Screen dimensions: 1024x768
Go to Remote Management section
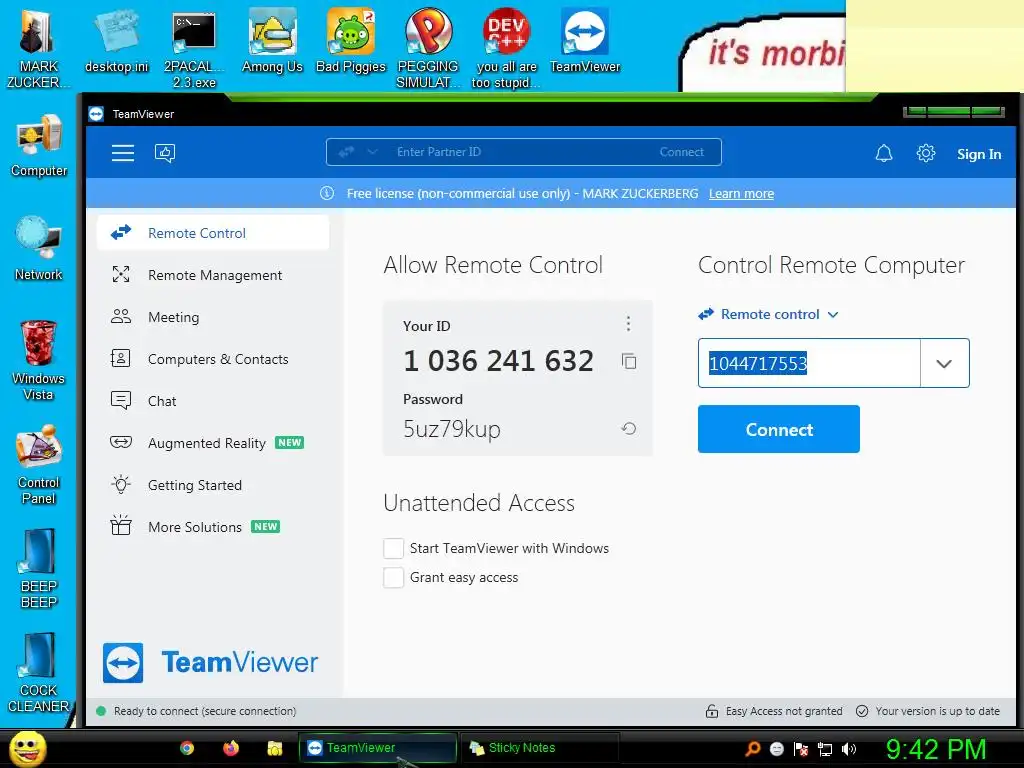(213, 275)
